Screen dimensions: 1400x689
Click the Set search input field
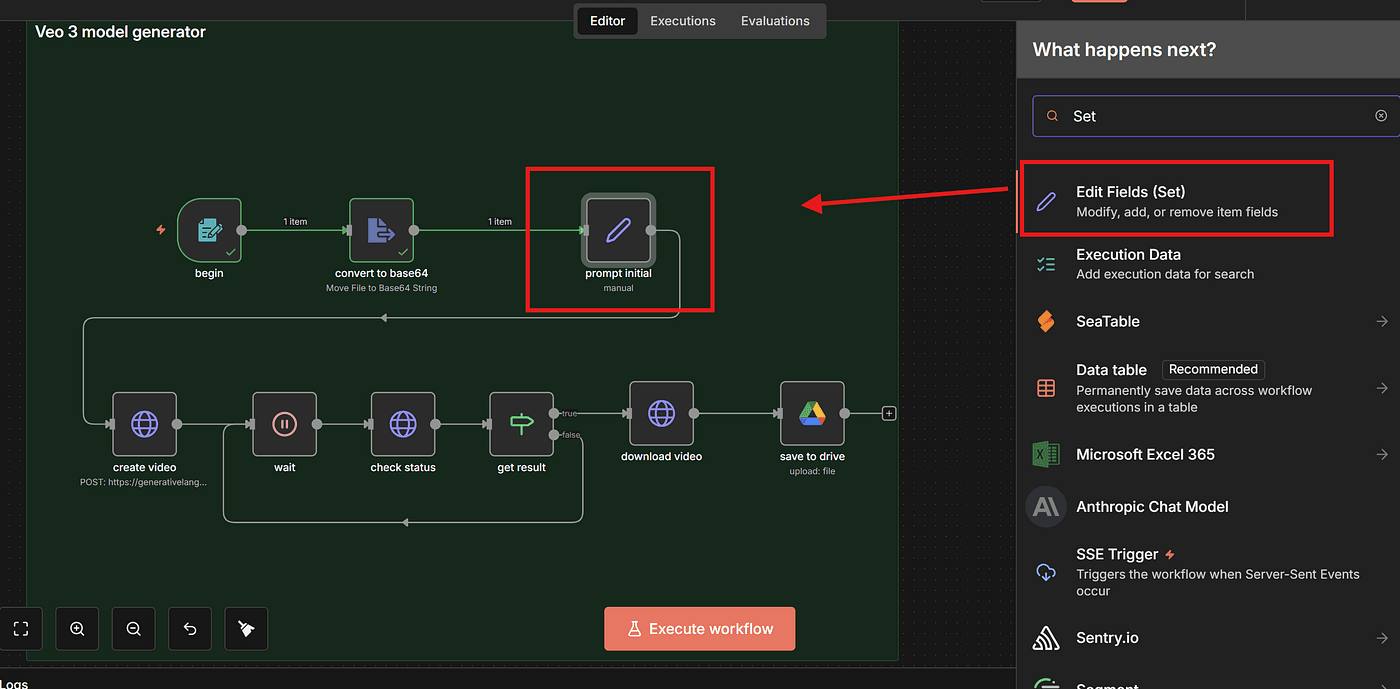1210,116
